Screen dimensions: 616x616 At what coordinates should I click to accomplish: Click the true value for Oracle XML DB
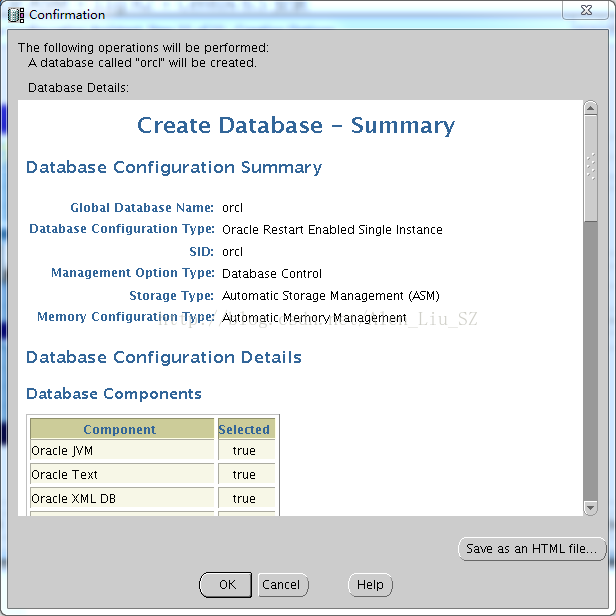[244, 499]
